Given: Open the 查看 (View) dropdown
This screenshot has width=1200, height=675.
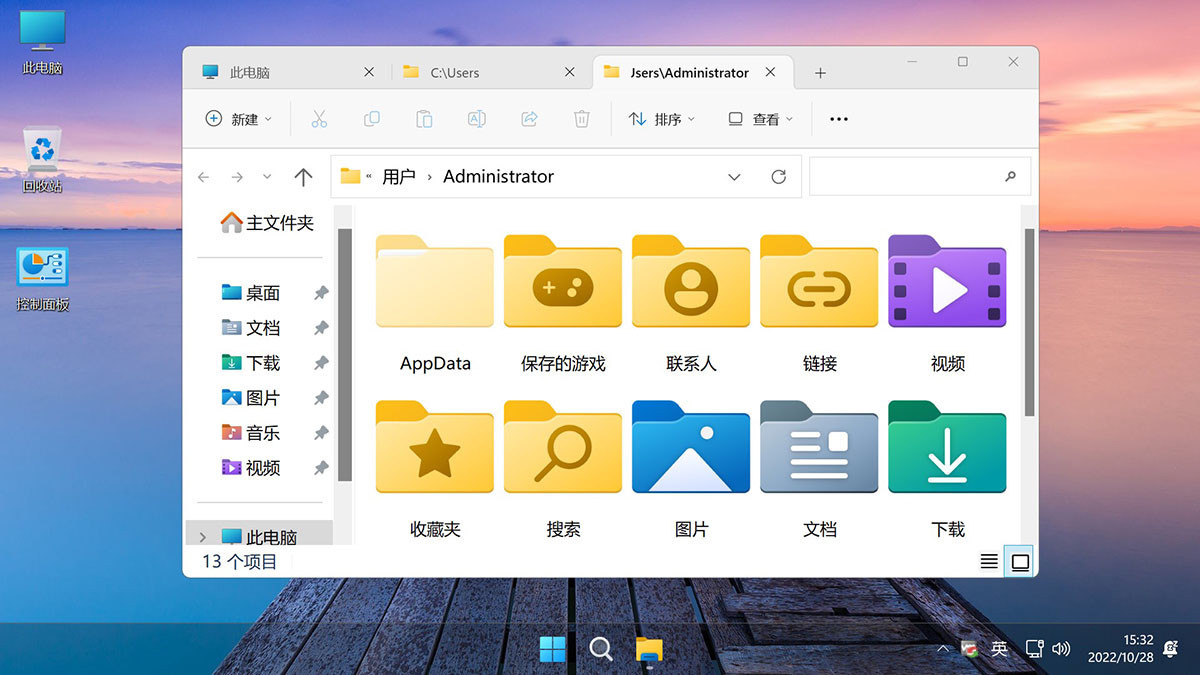Looking at the screenshot, I should pyautogui.click(x=760, y=118).
